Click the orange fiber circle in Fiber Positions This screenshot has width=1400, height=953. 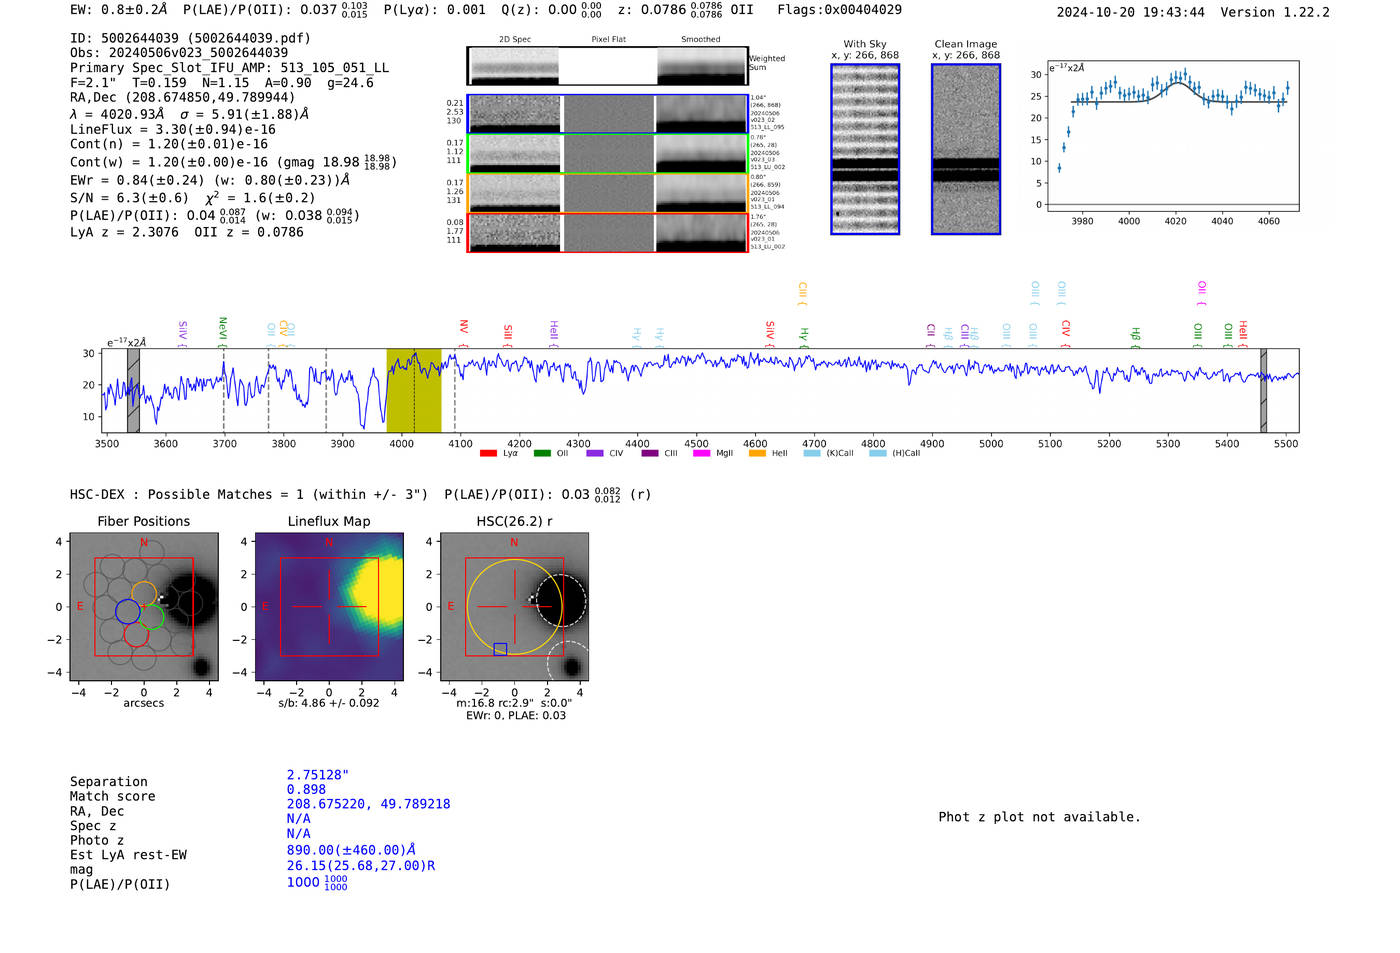(144, 594)
